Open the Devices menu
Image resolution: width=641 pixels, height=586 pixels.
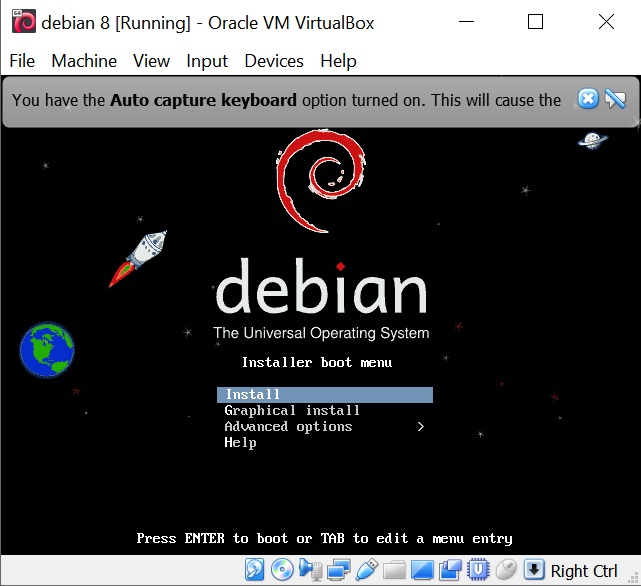[274, 61]
